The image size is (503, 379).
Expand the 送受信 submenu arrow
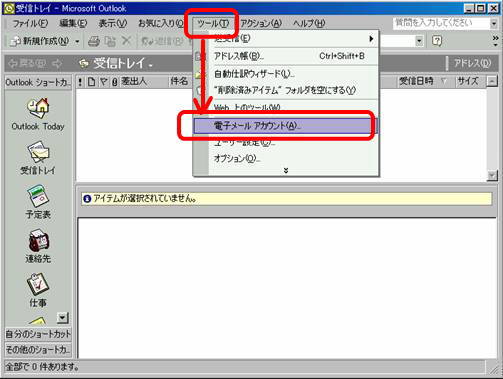(371, 39)
